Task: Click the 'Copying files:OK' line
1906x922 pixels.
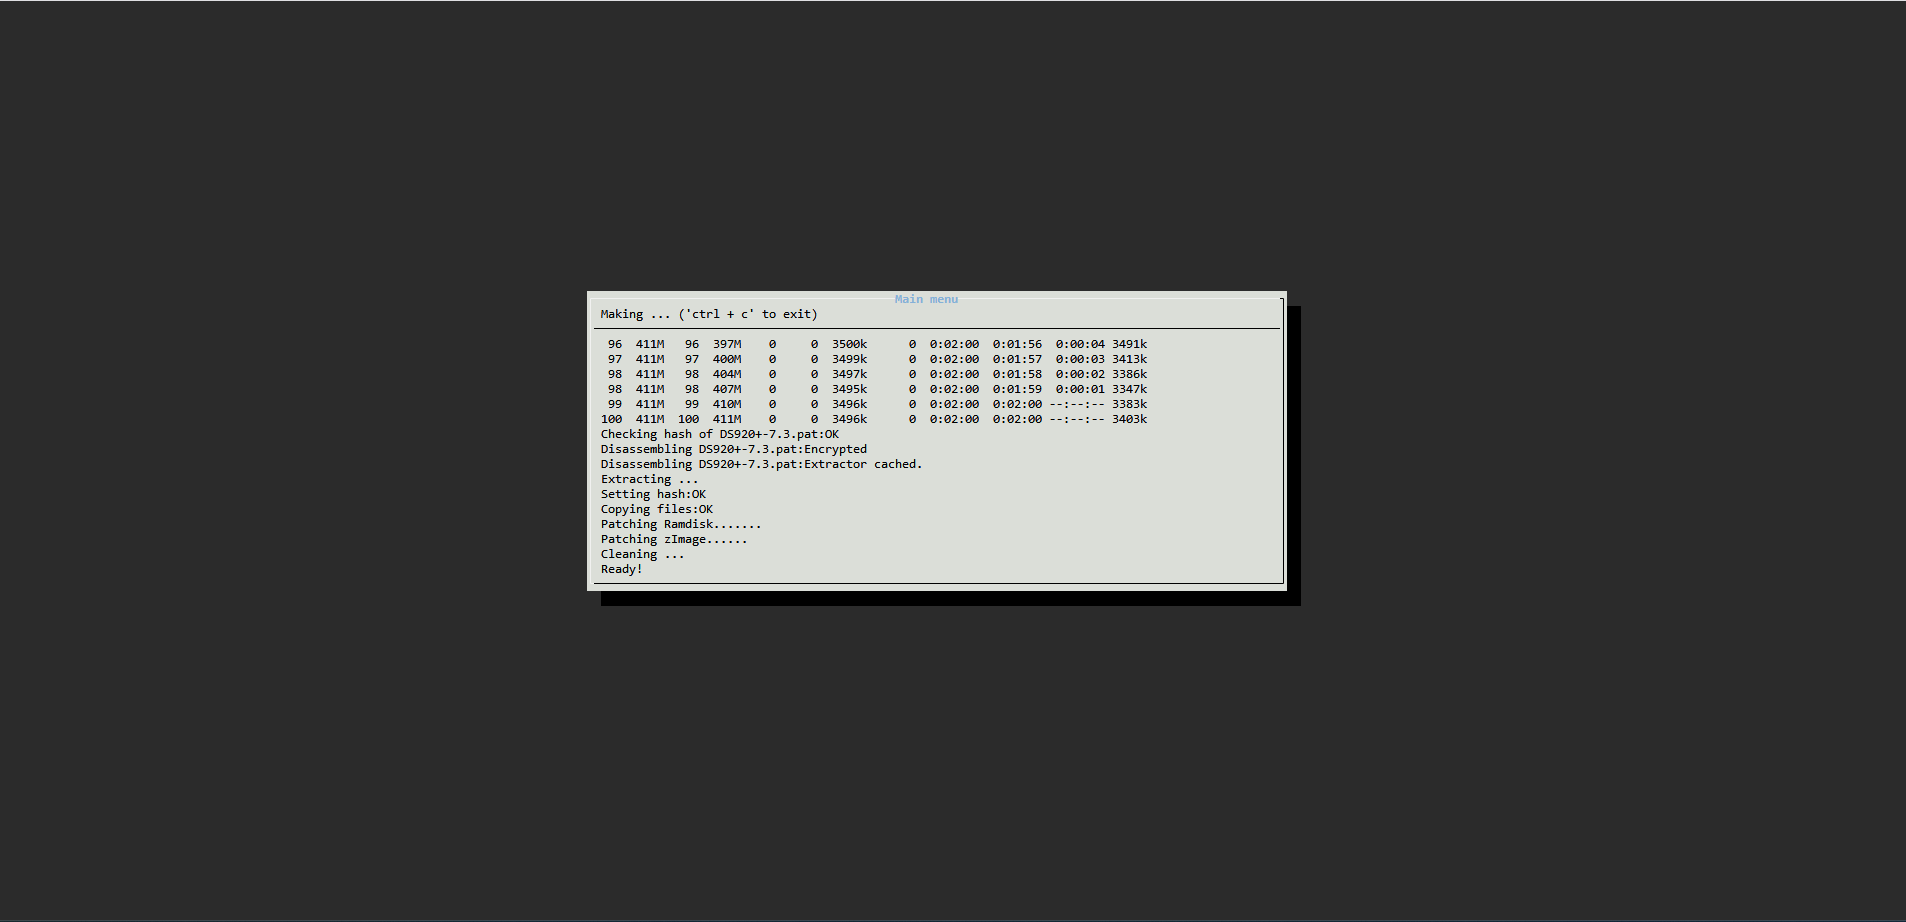Action: click(657, 509)
